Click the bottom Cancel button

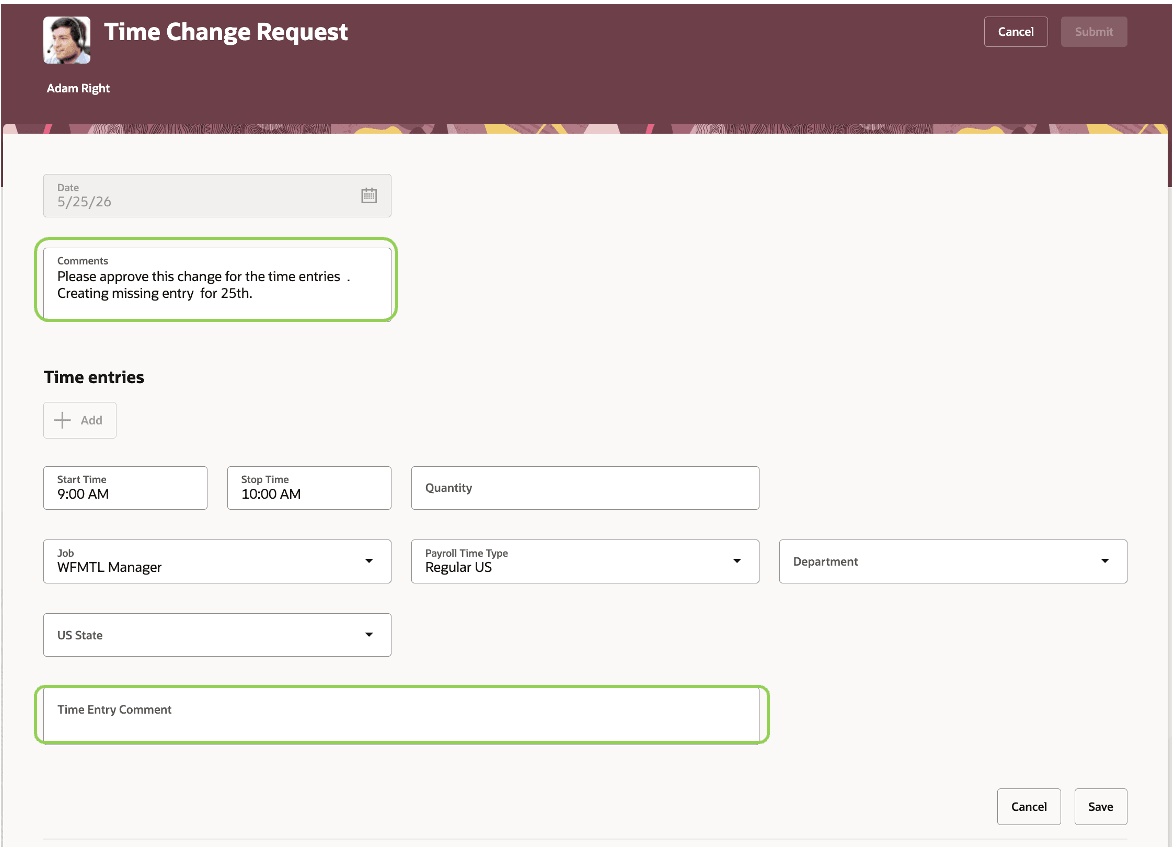coord(1028,807)
